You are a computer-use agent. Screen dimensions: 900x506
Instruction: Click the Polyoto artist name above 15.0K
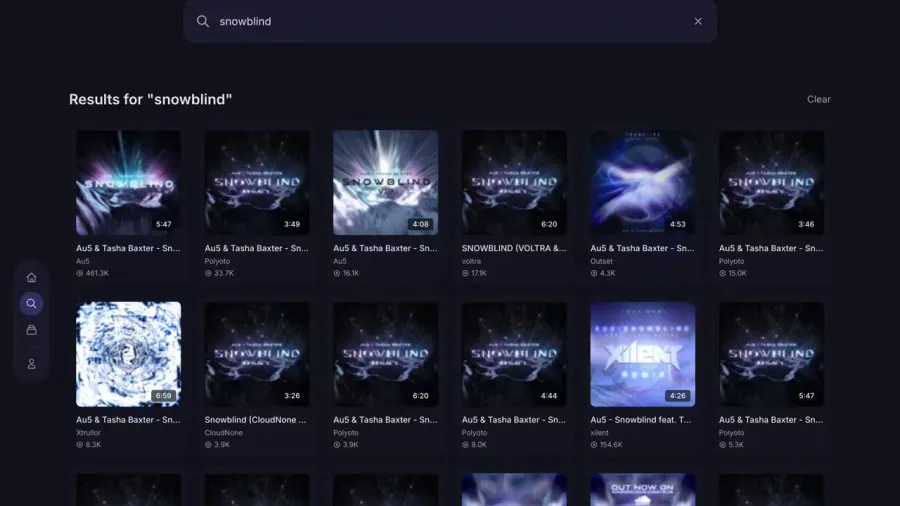point(731,261)
